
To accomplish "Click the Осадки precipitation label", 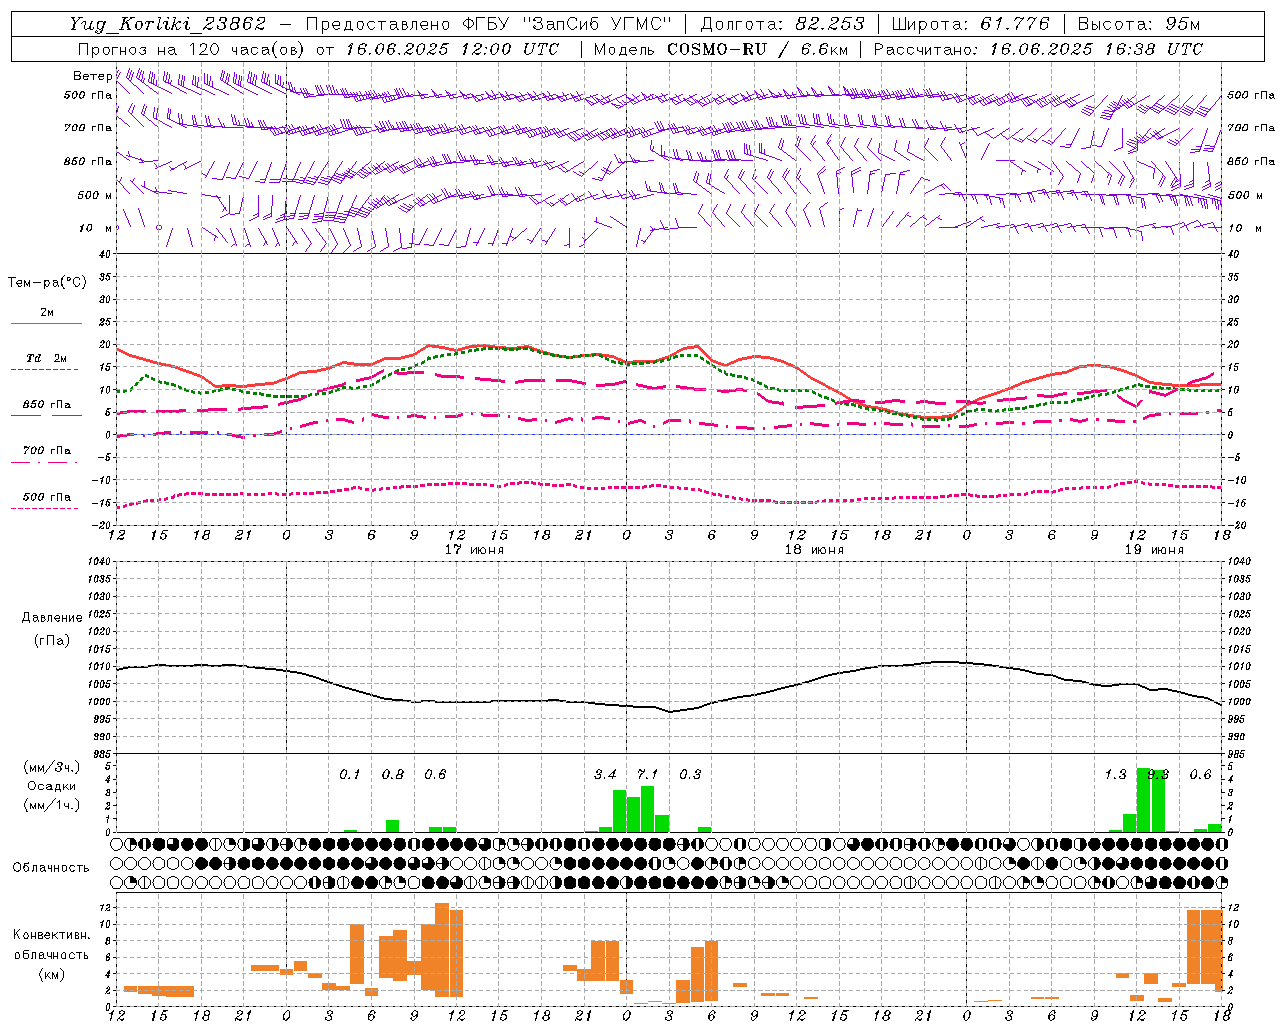I will [52, 786].
